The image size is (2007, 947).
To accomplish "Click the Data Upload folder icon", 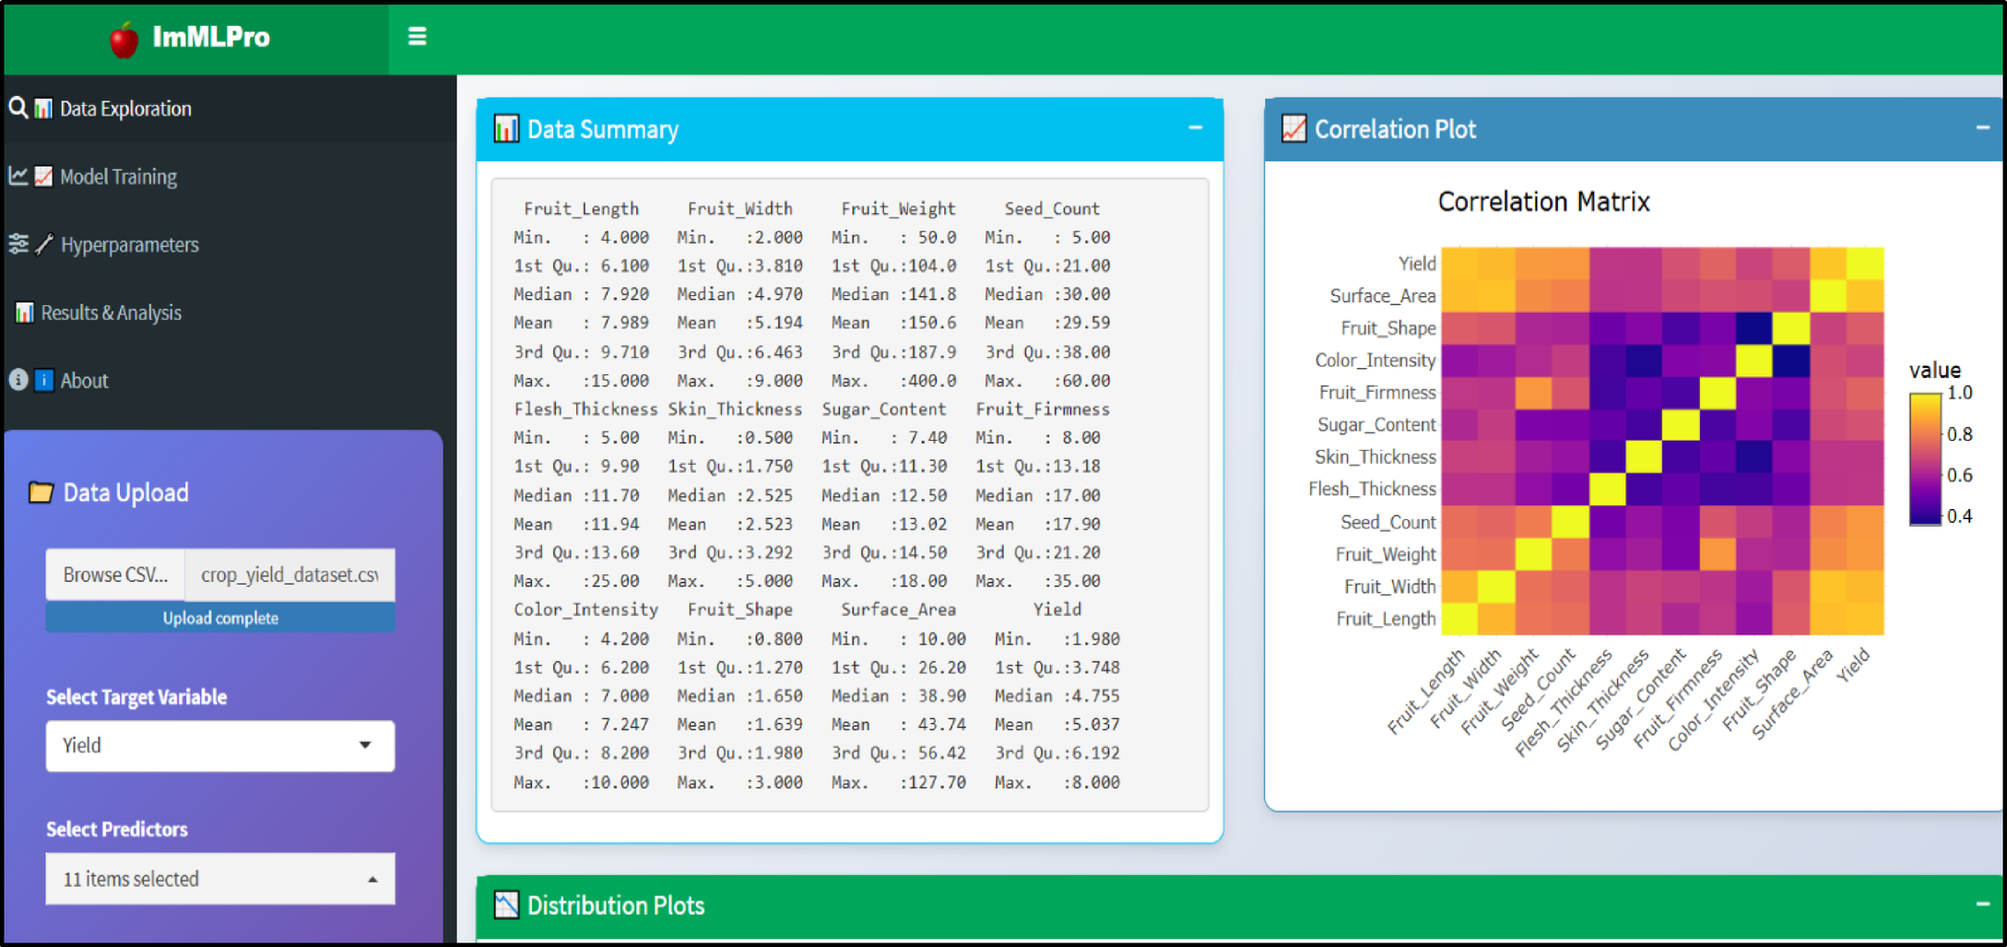I will tap(41, 492).
